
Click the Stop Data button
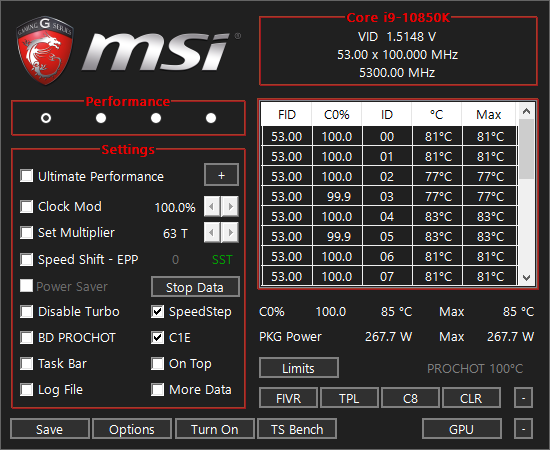195,287
